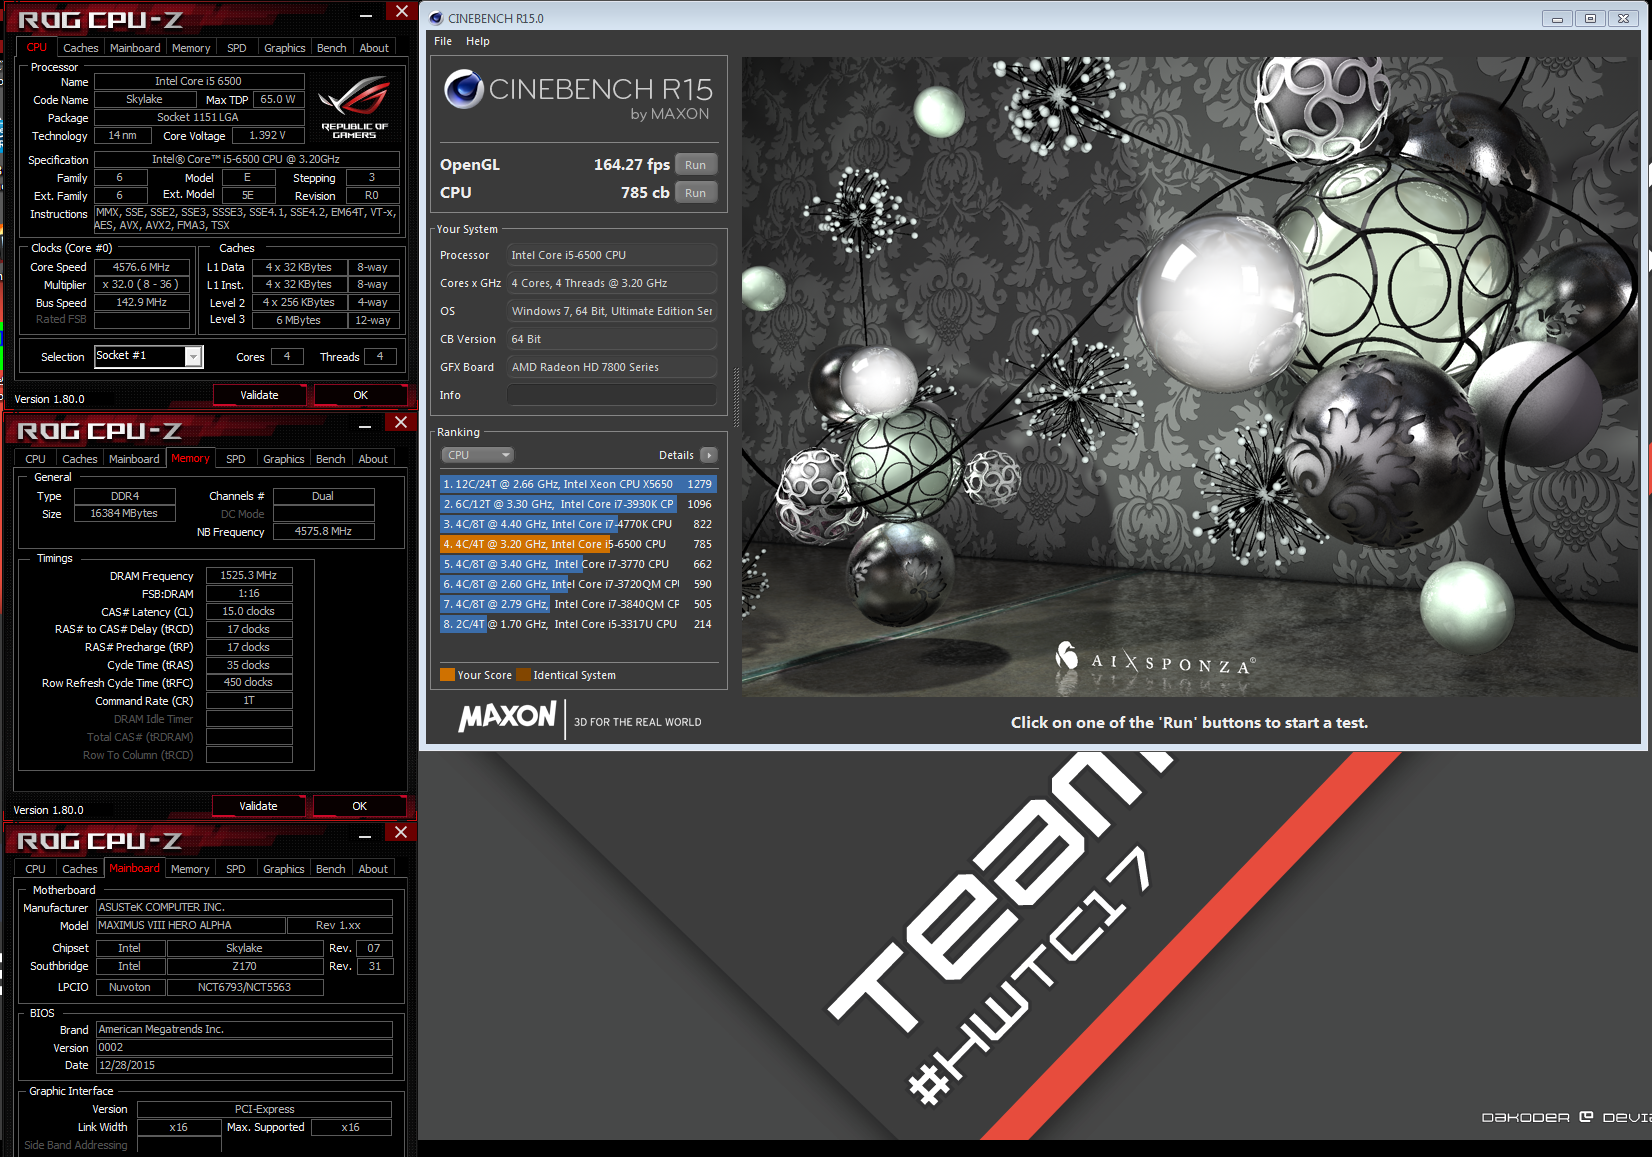Click the Identical System legend swatch
1652x1157 pixels.
[523, 675]
